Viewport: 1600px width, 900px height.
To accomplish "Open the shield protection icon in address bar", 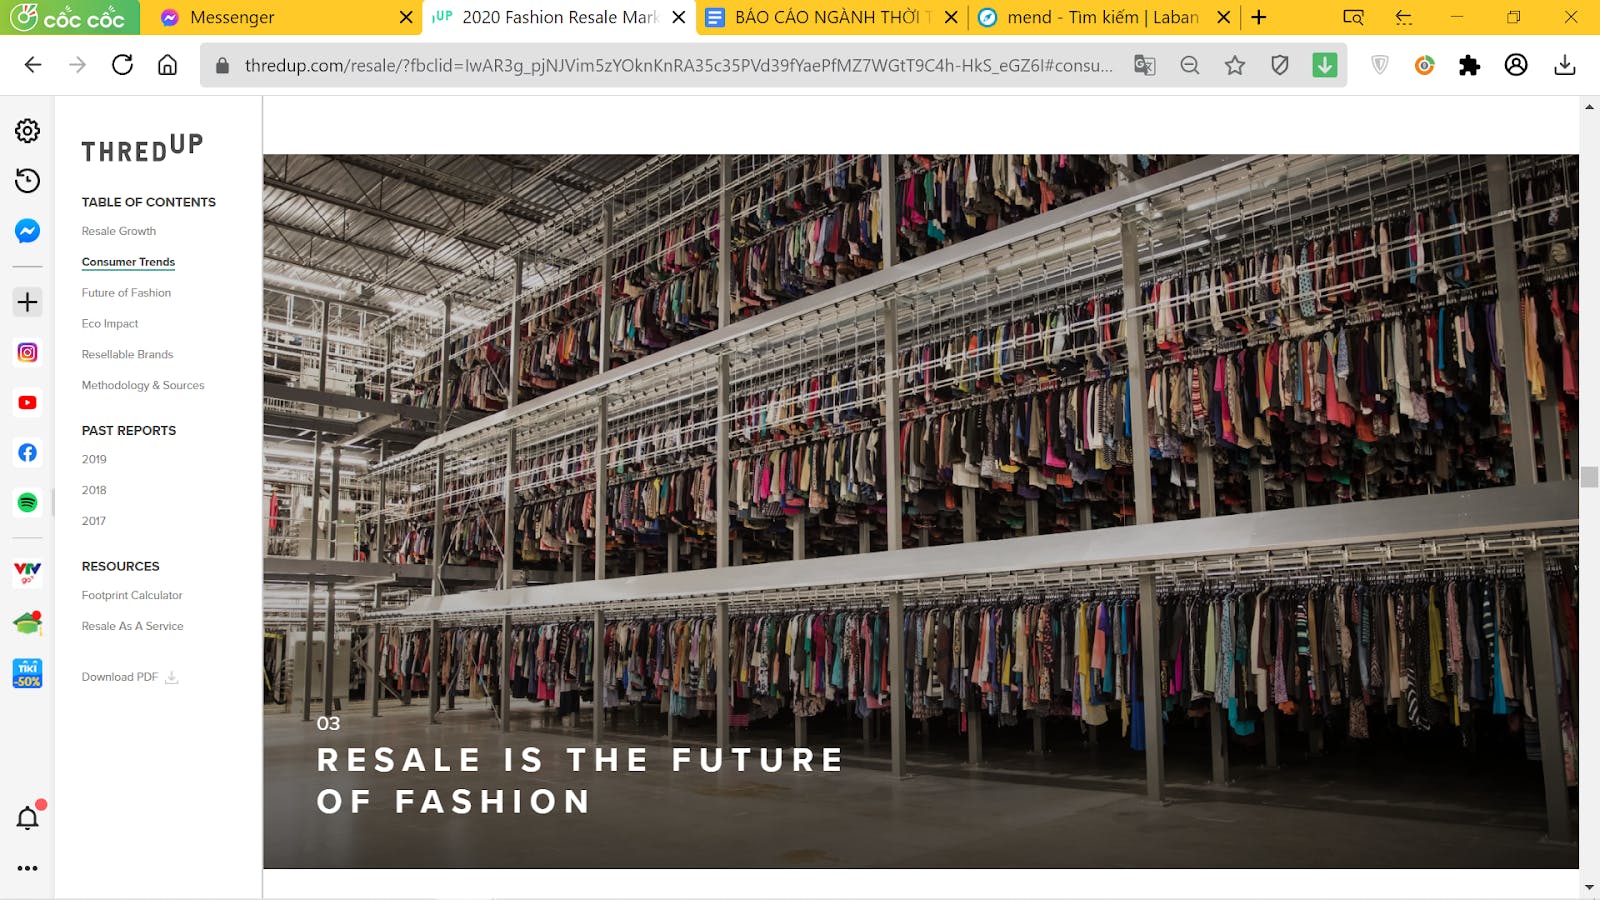I will click(1280, 65).
